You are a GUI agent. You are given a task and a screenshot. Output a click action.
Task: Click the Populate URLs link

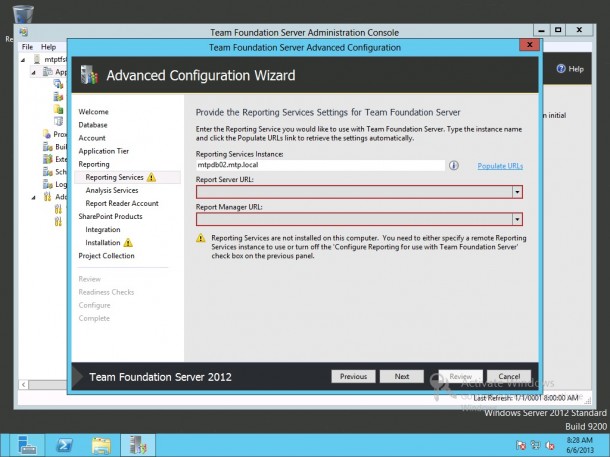point(500,166)
